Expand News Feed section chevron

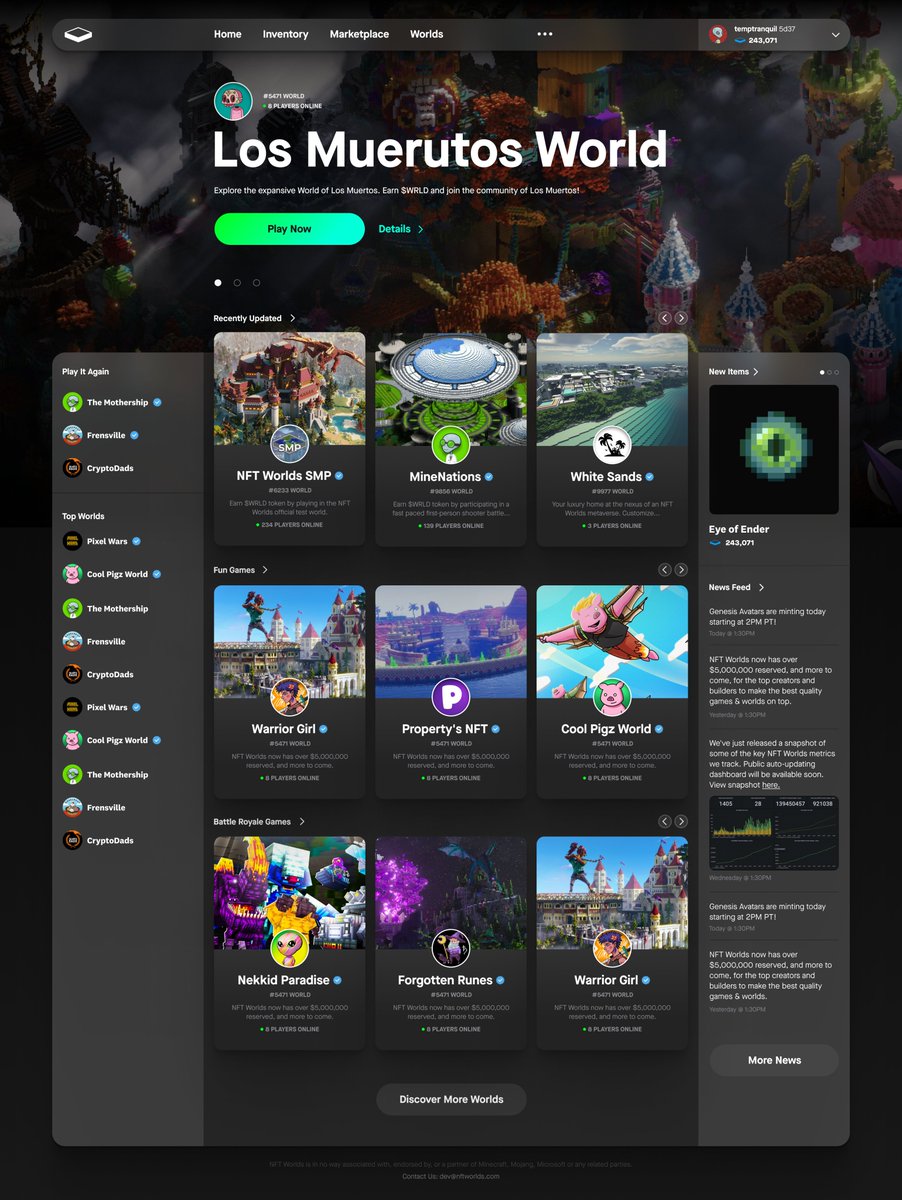point(762,588)
